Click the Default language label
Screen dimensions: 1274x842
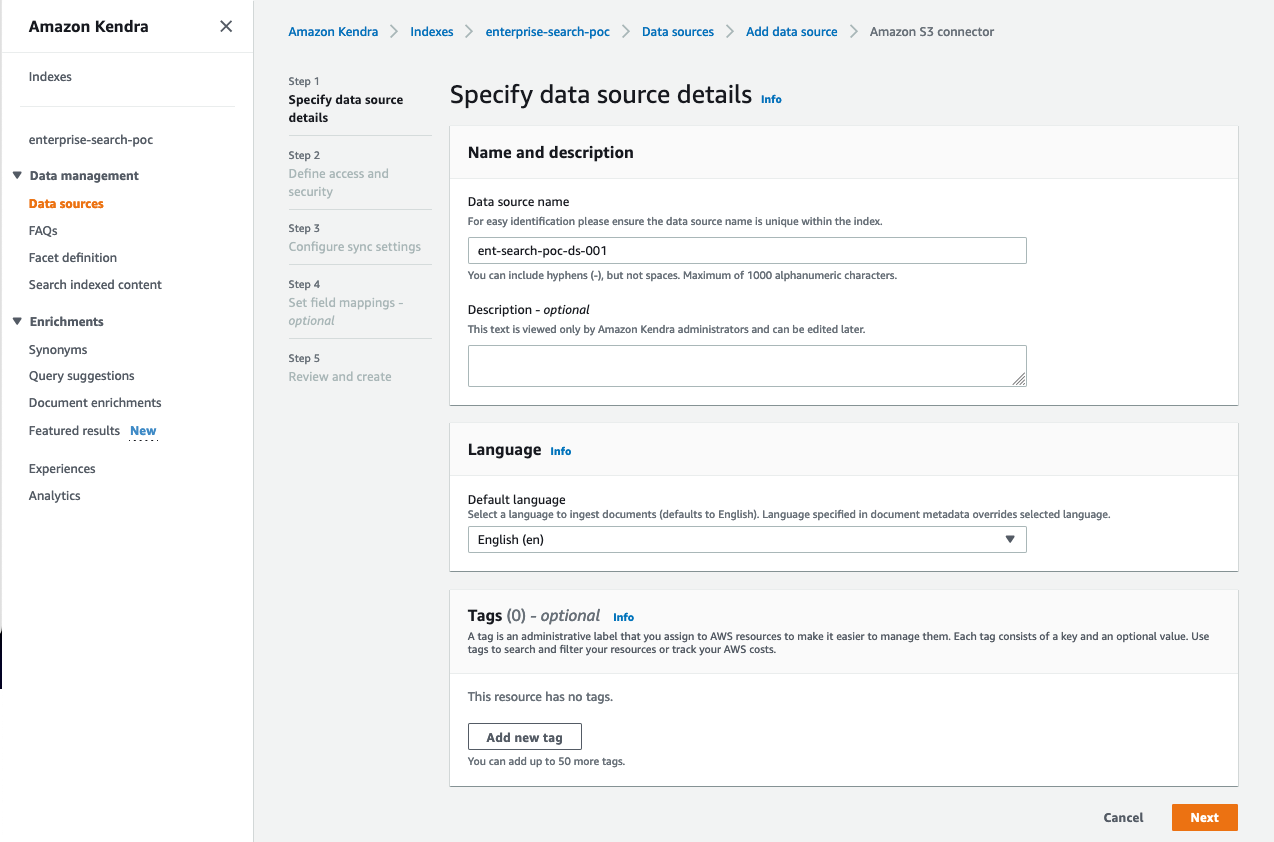pyautogui.click(x=517, y=500)
